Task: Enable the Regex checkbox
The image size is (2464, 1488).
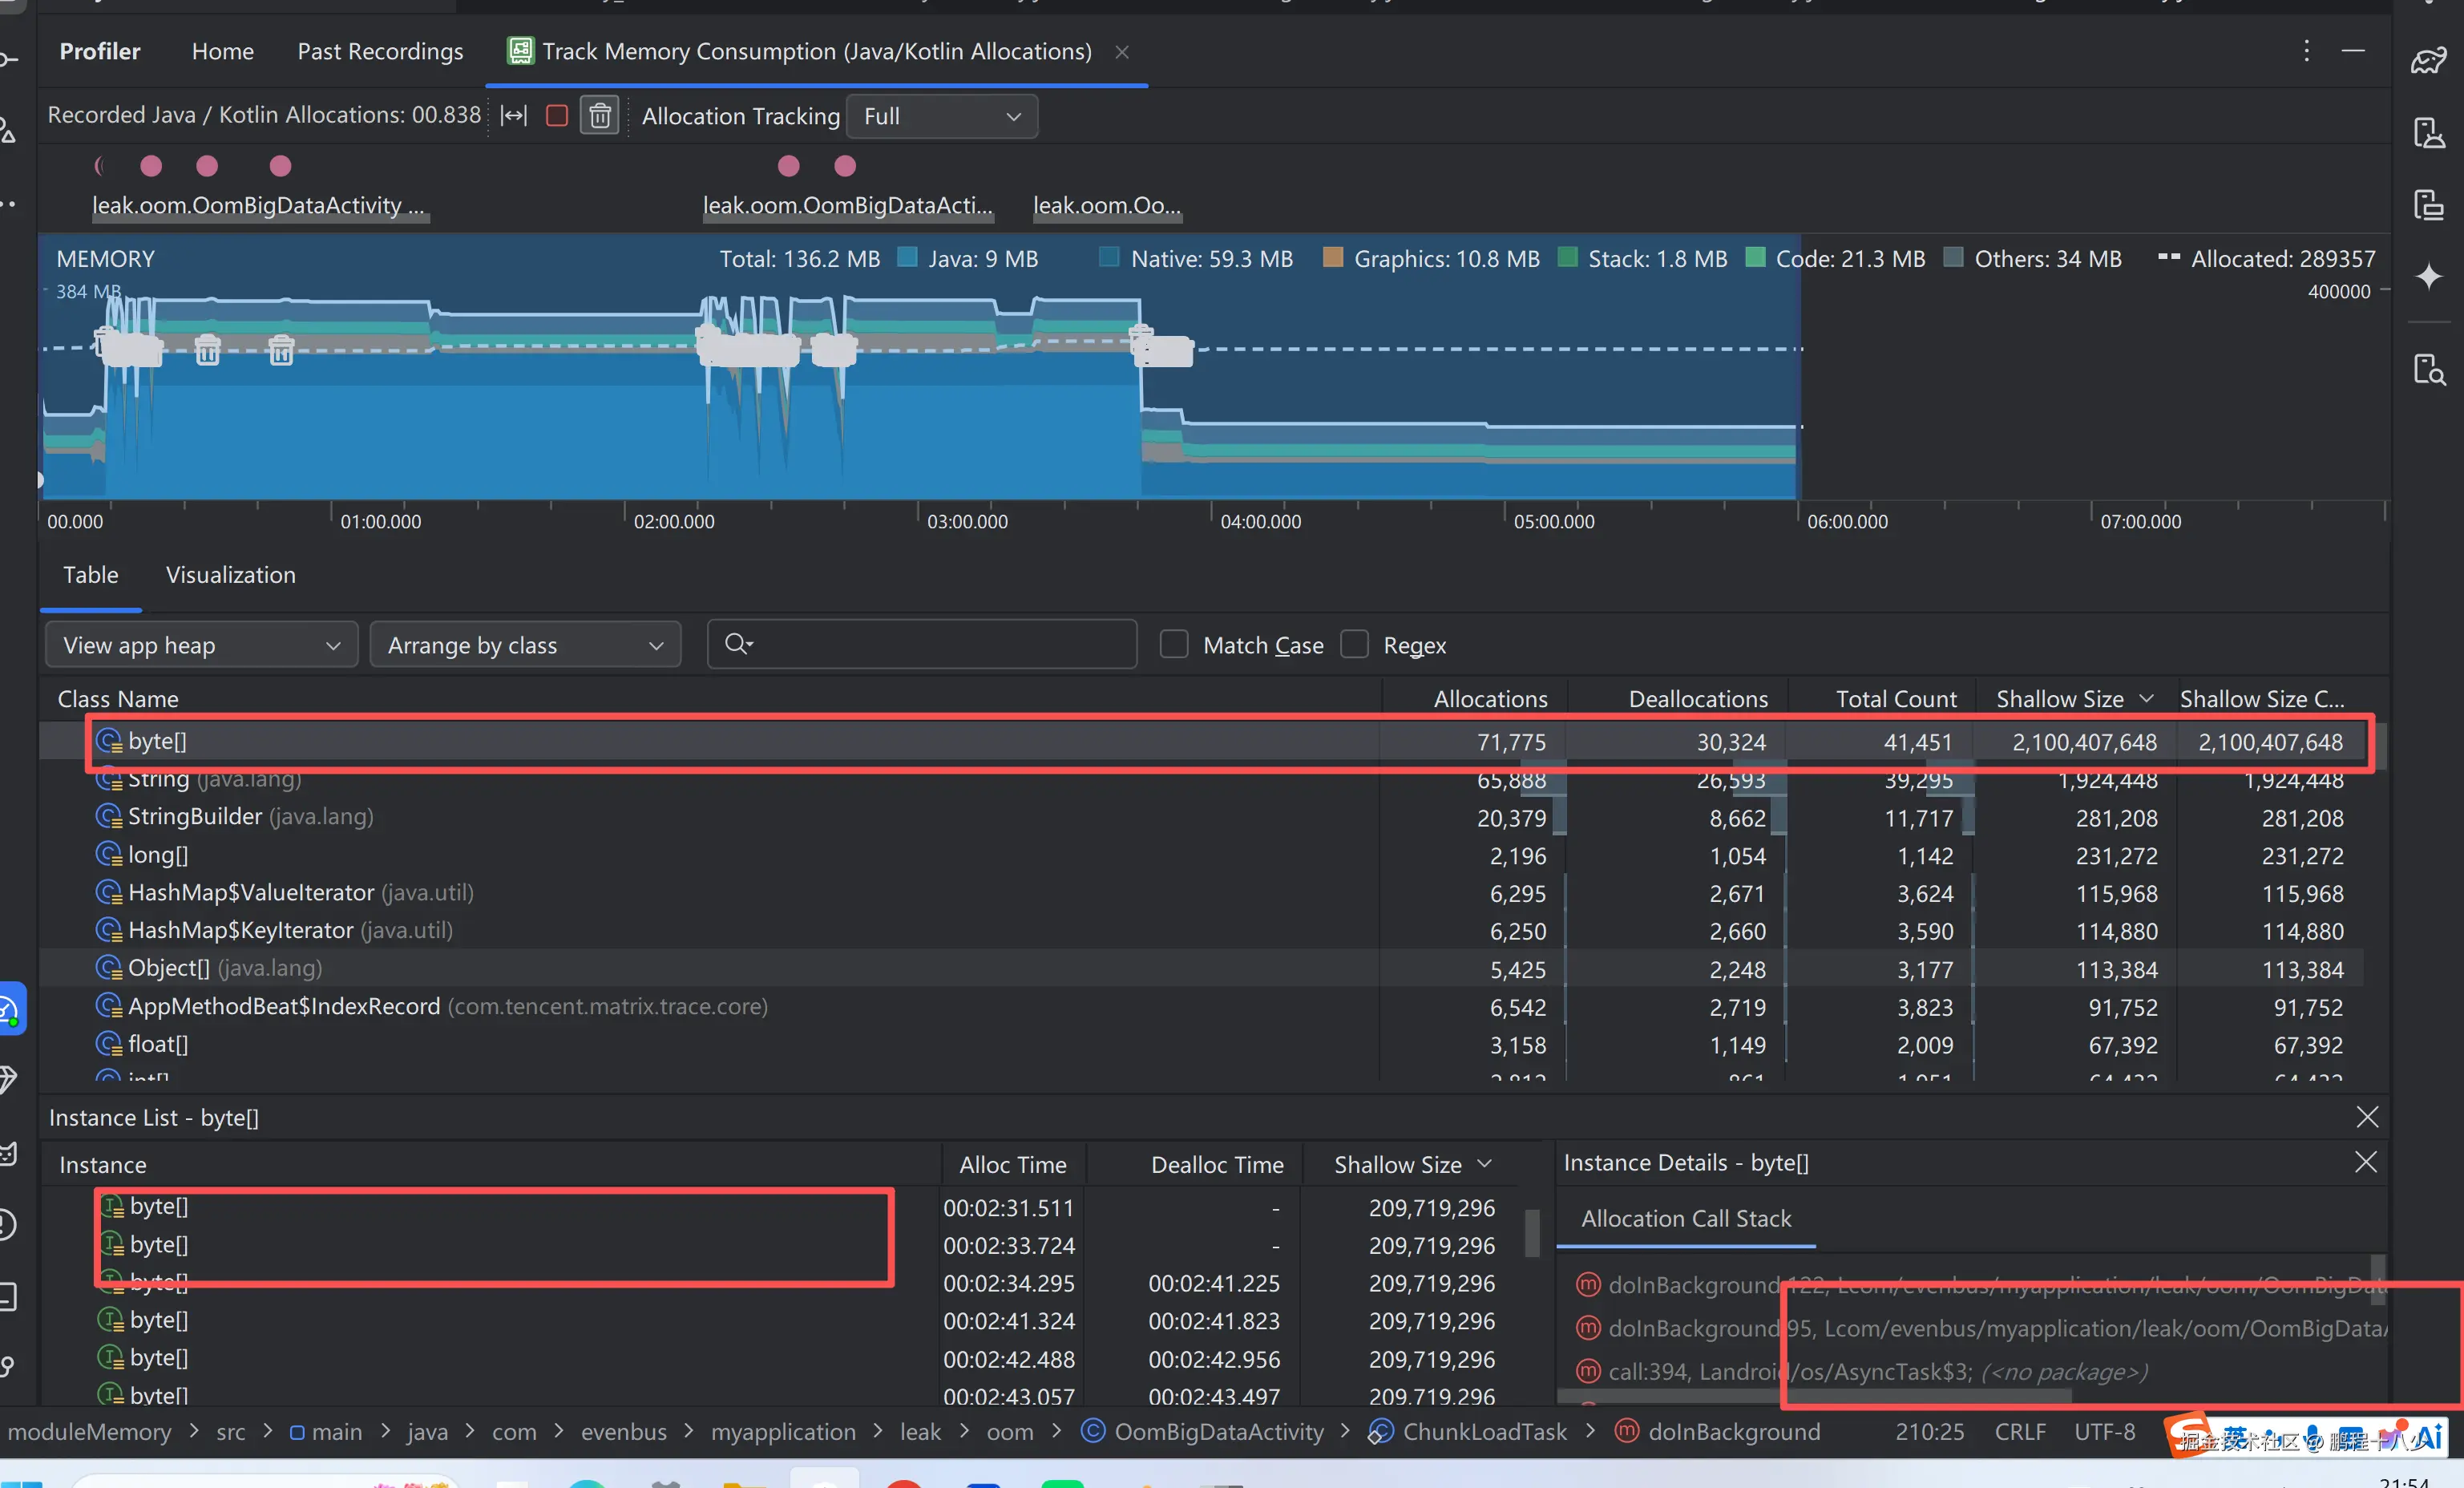Action: (x=1354, y=645)
